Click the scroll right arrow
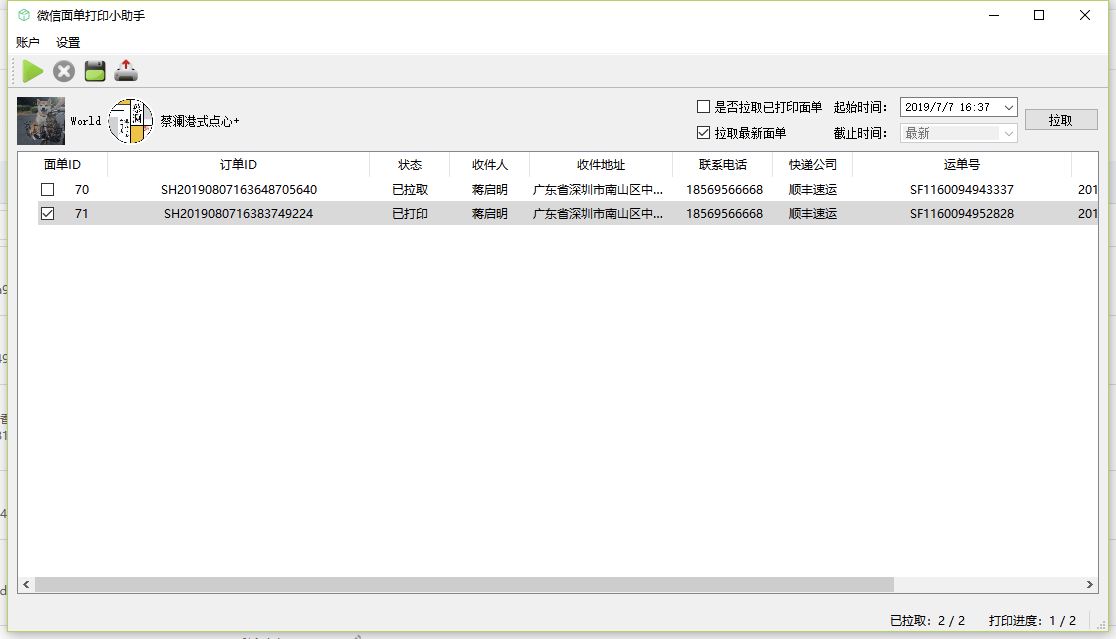The width and height of the screenshot is (1116, 639). (1089, 584)
